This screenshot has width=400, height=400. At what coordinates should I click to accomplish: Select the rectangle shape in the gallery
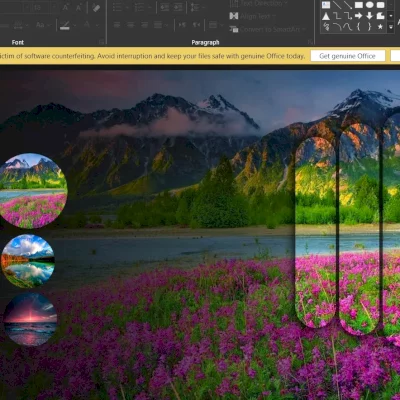pos(359,5)
